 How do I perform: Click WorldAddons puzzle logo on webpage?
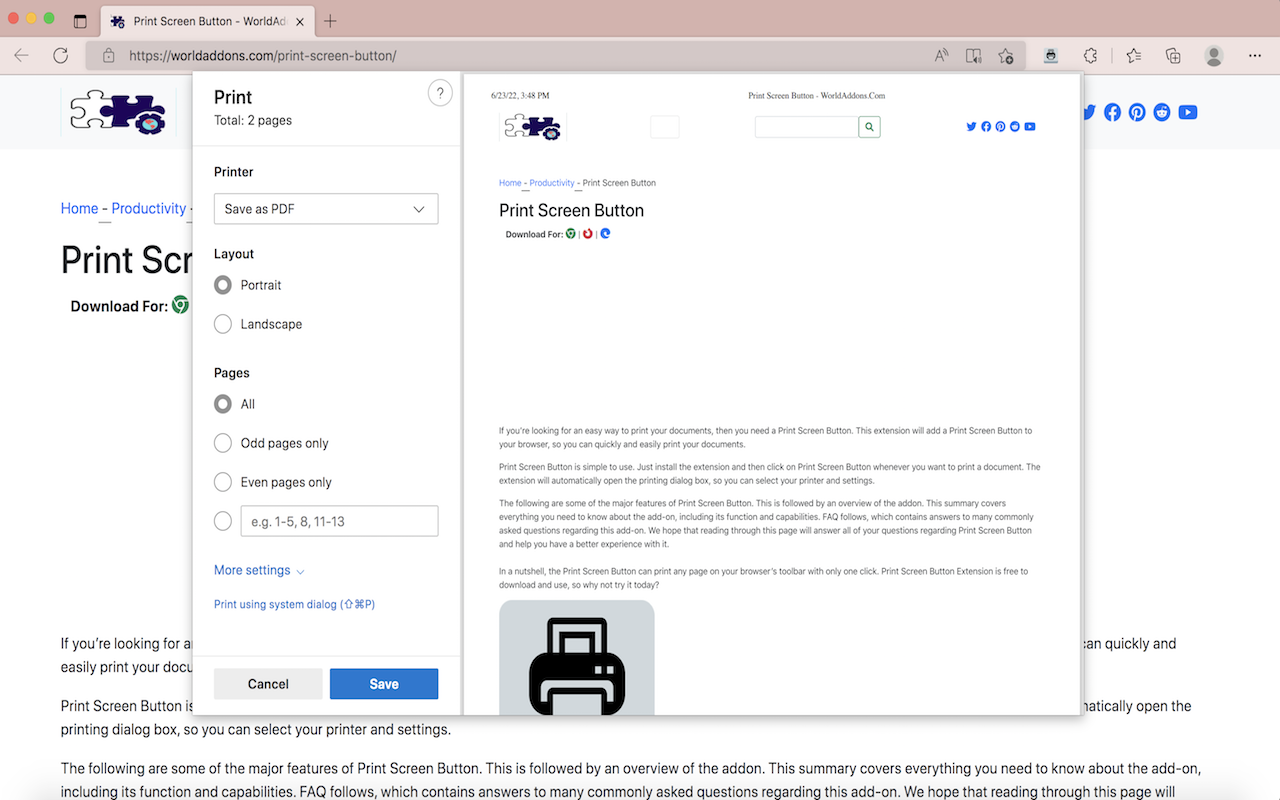[118, 112]
